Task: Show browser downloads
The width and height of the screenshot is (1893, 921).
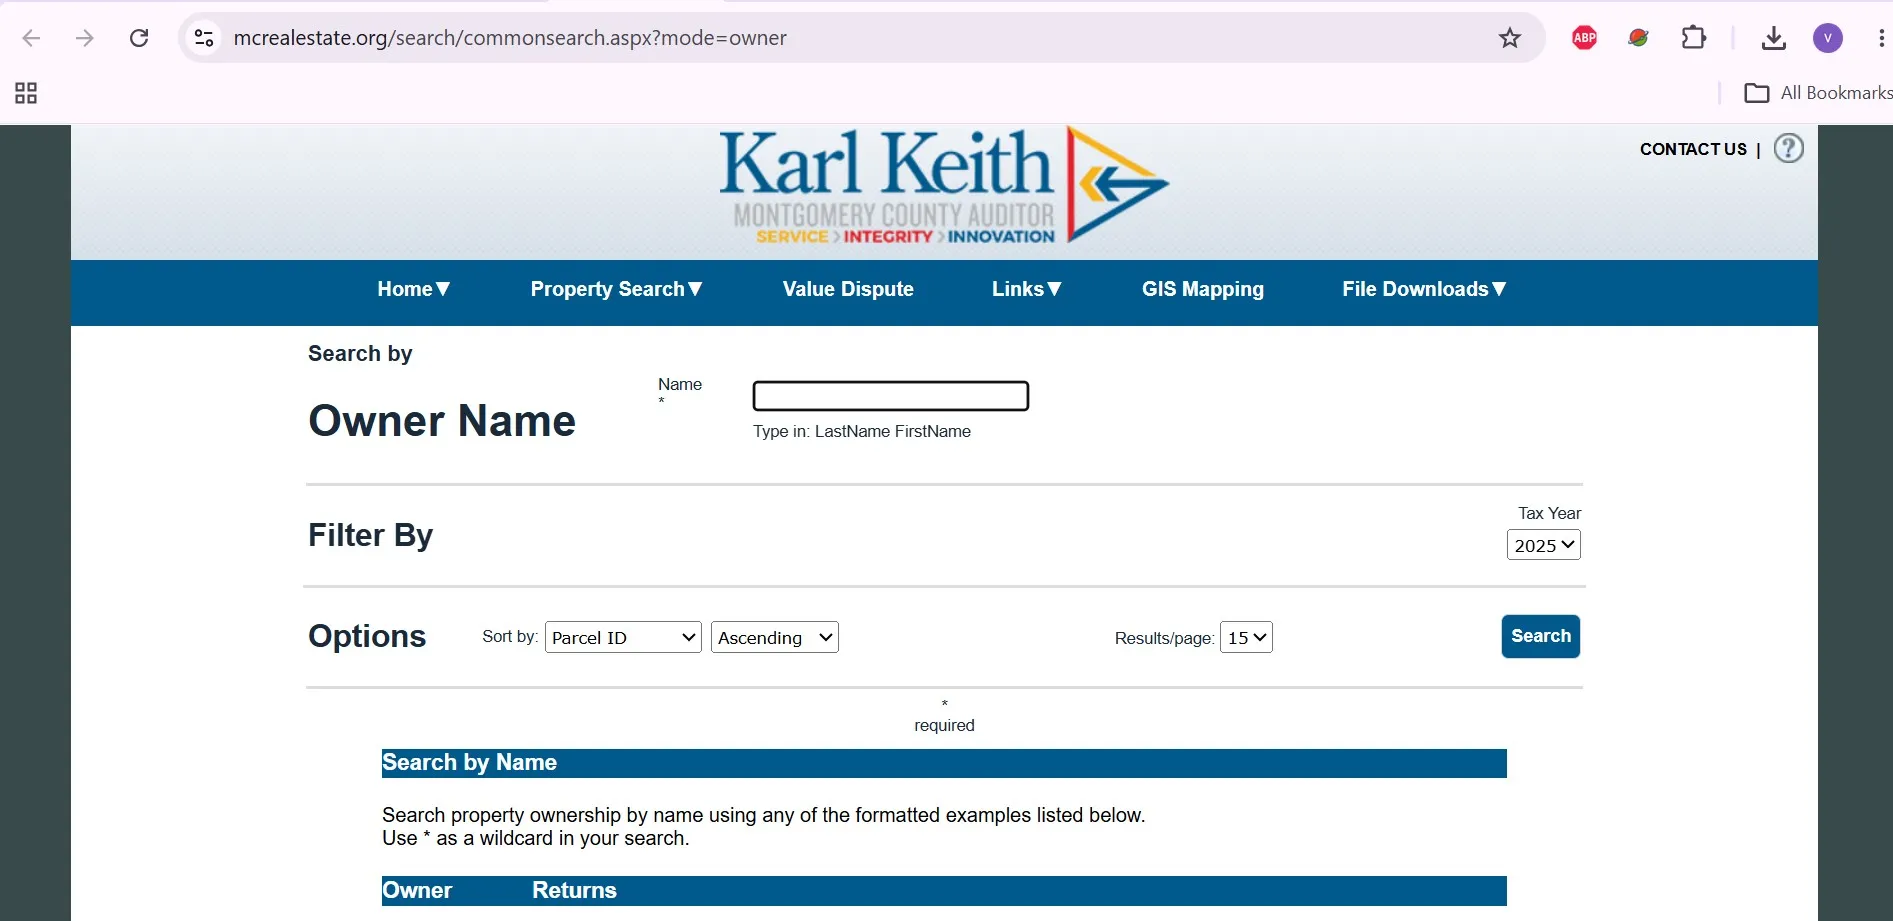Action: tap(1773, 38)
